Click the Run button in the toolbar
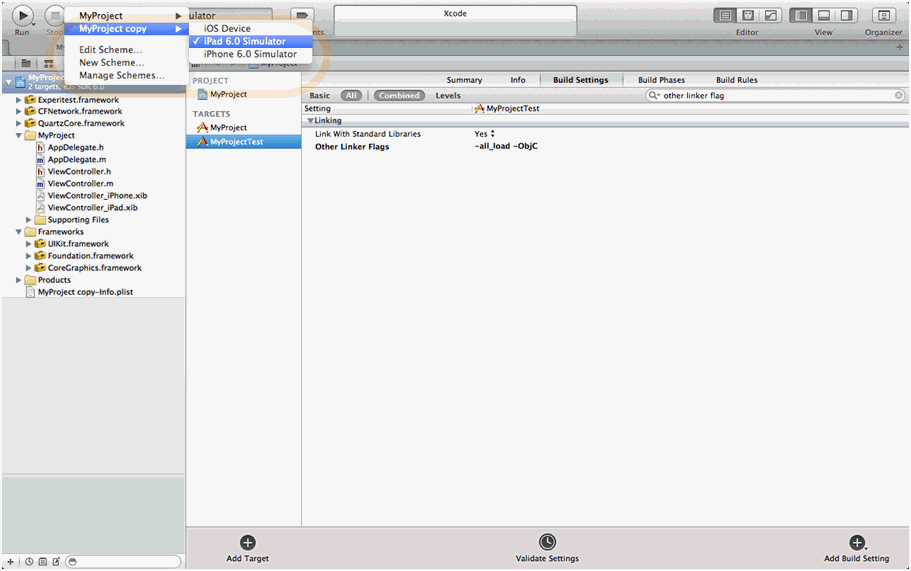This screenshot has height=571, width=911. coord(22,16)
